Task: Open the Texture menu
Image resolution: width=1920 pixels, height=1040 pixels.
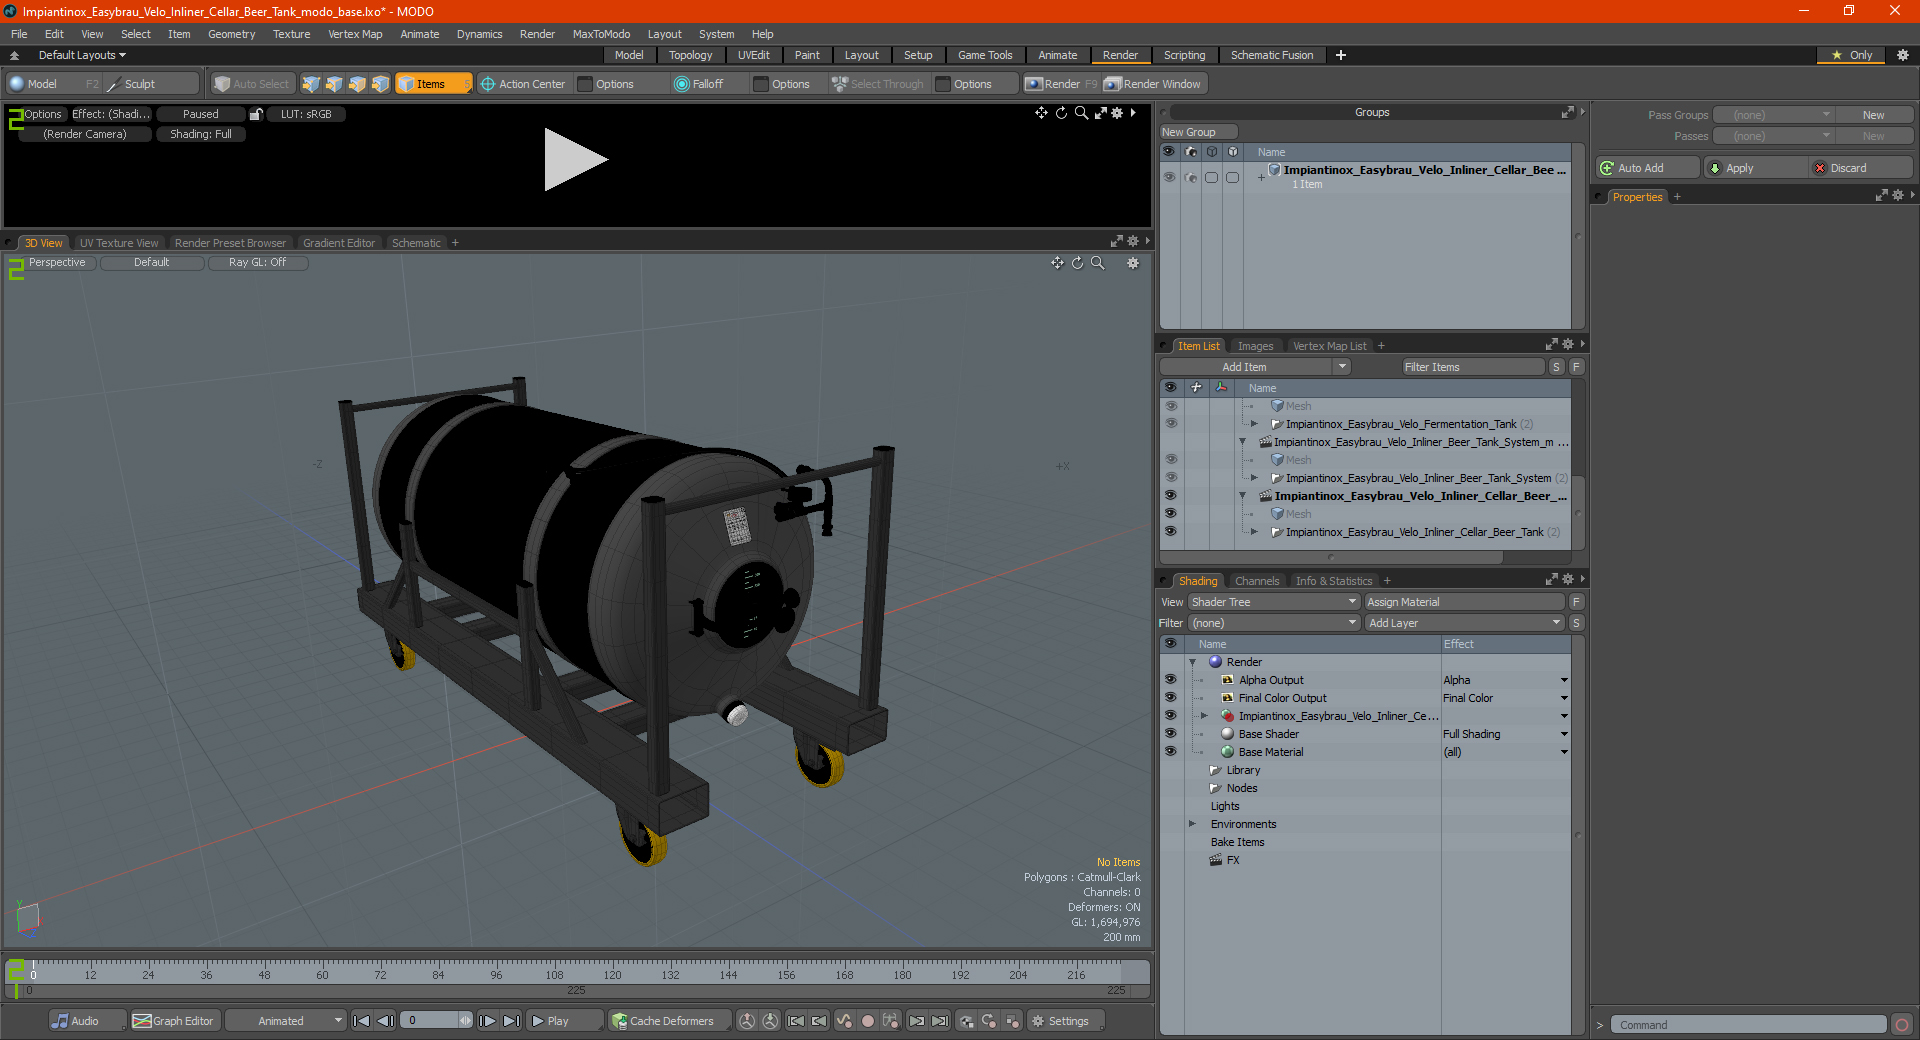Action: click(x=291, y=34)
